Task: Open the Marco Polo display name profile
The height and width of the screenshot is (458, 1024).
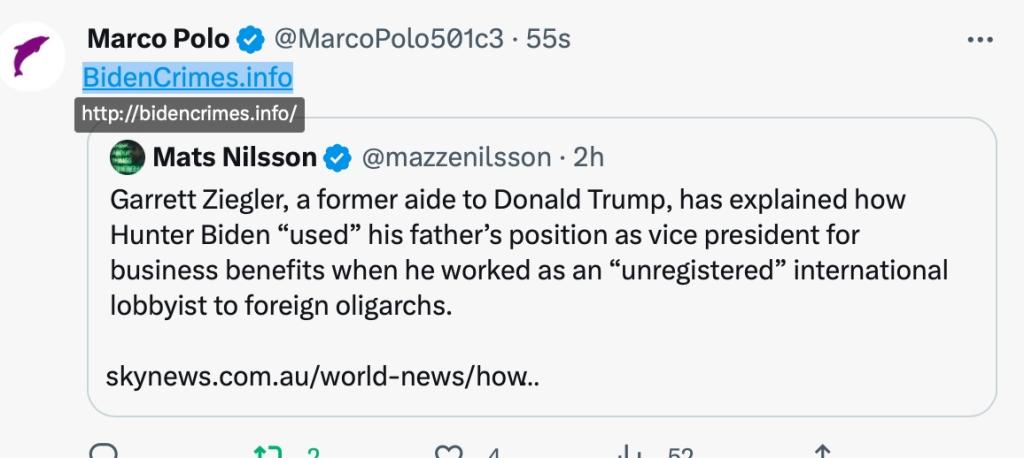Action: pyautogui.click(x=158, y=40)
